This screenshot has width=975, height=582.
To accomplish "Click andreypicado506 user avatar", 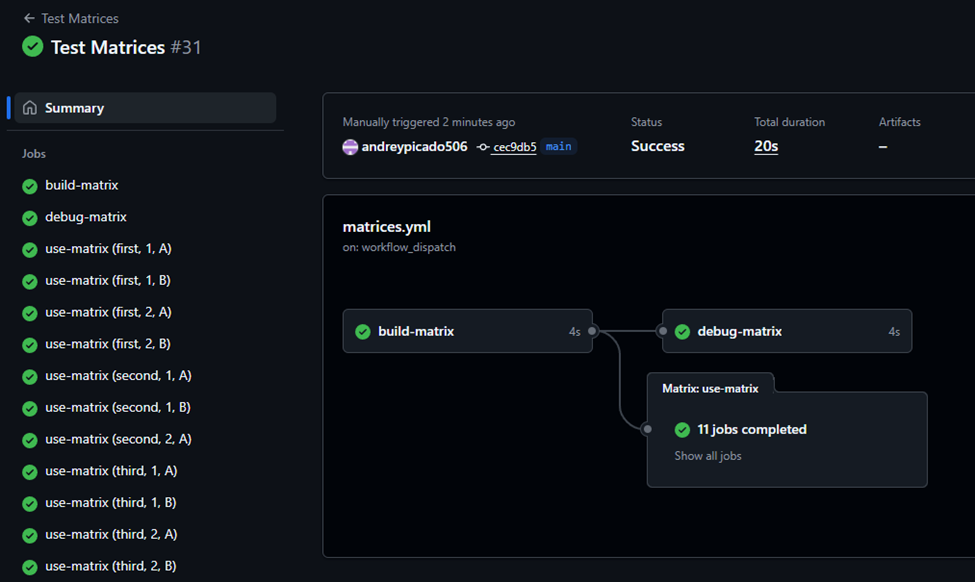I will click(x=350, y=147).
